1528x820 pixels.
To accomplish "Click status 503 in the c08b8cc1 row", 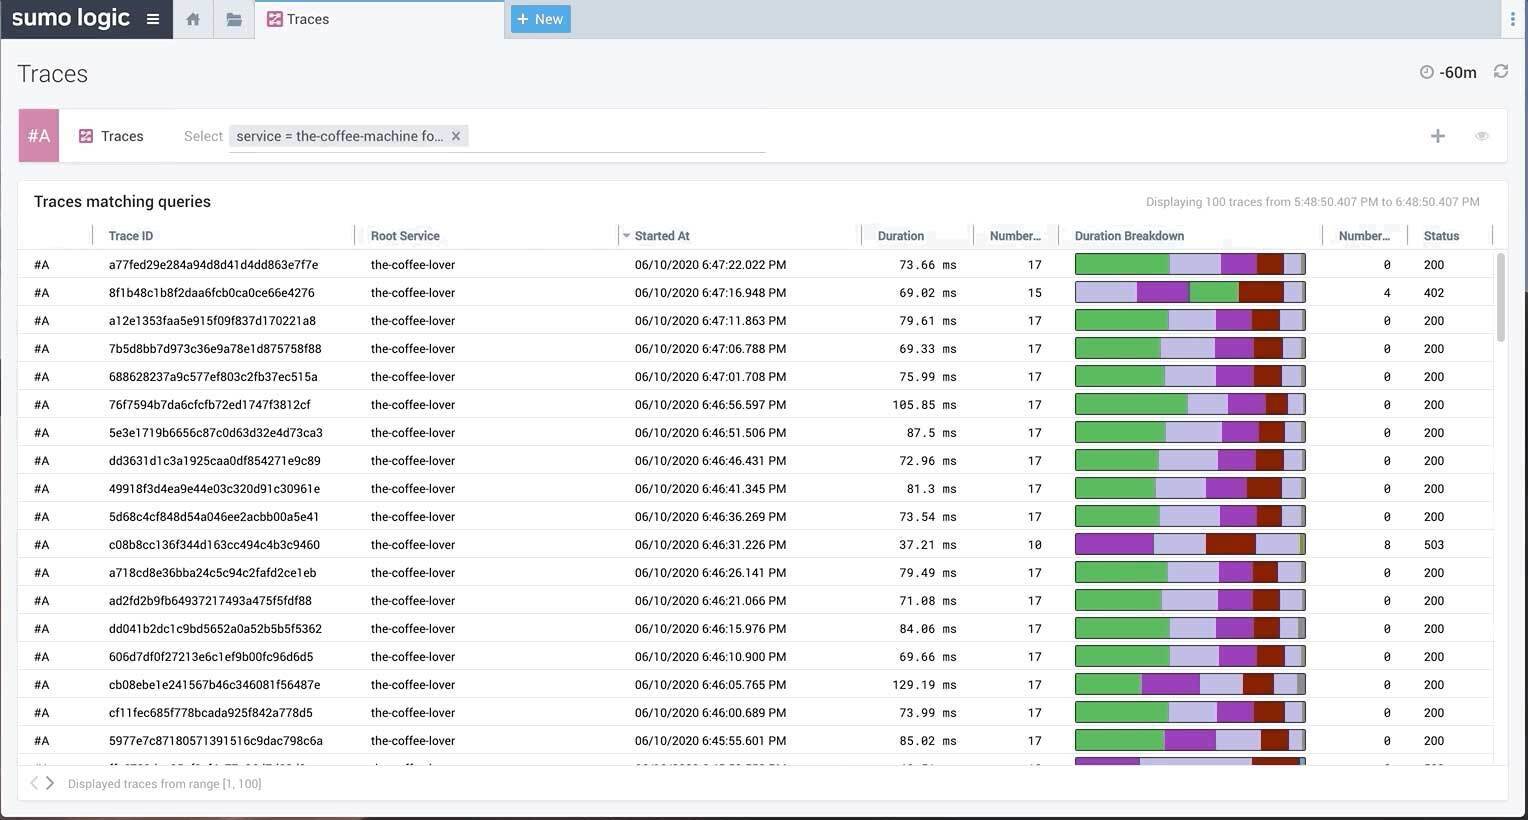I will pyautogui.click(x=1434, y=545).
